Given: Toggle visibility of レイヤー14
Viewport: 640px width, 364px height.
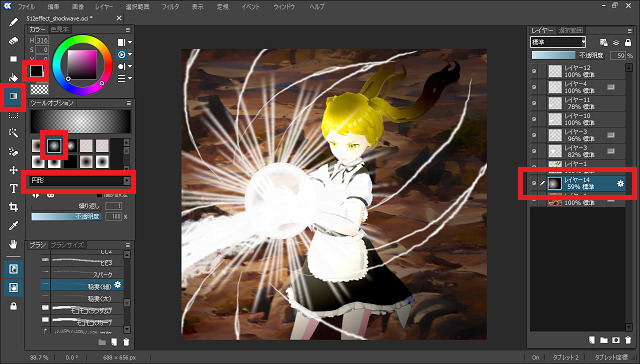Looking at the screenshot, I should [534, 184].
